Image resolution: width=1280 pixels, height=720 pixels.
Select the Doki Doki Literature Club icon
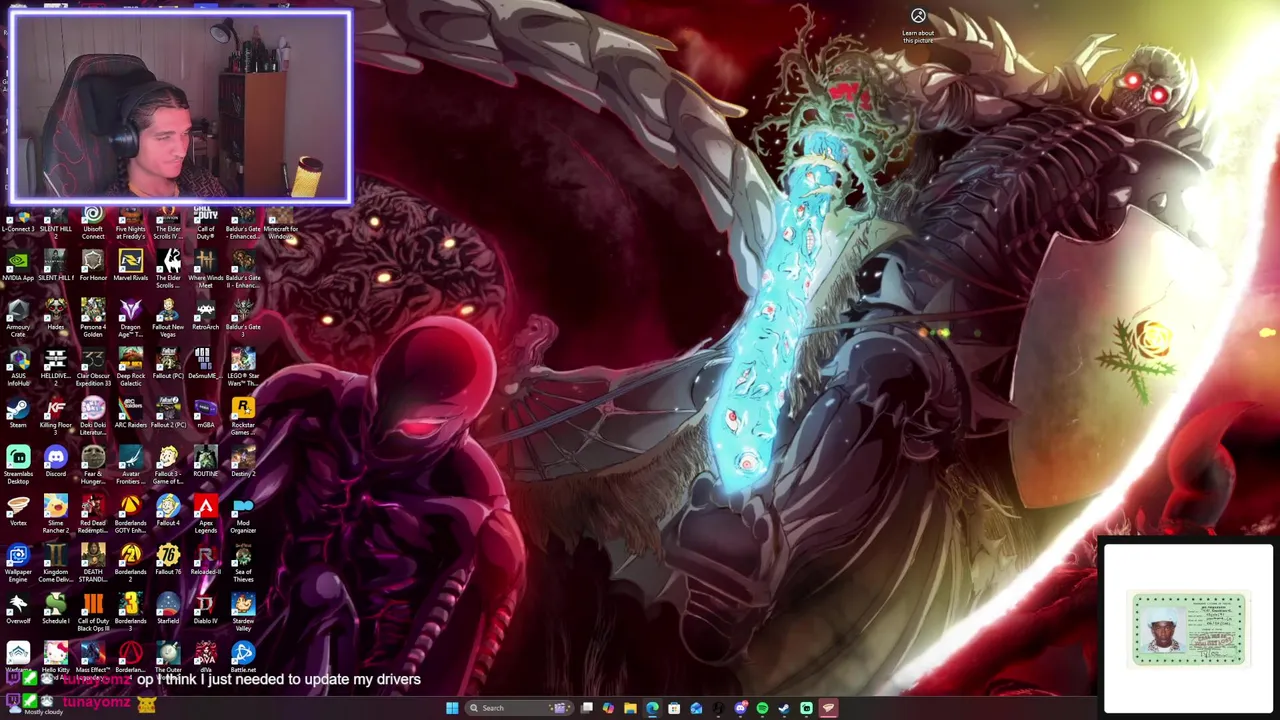coord(93,418)
